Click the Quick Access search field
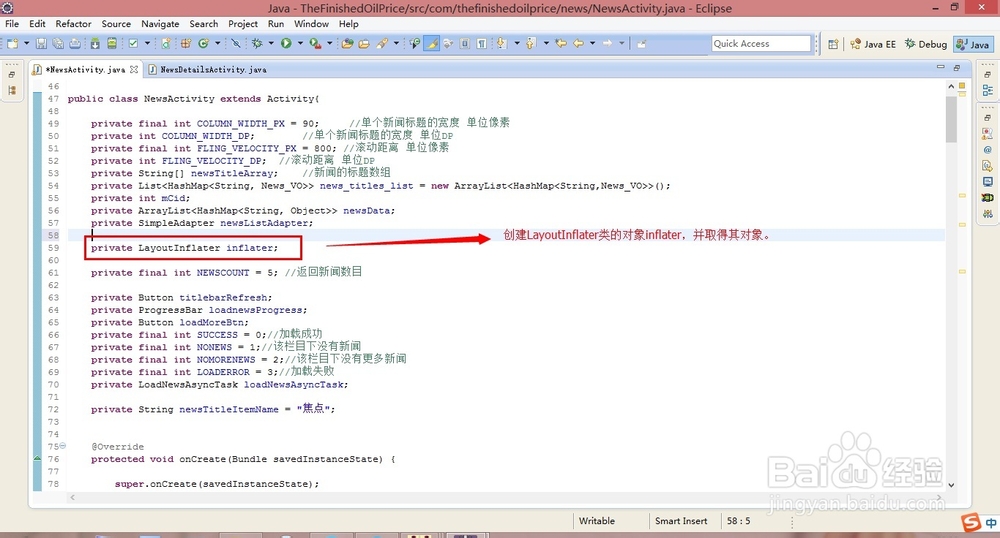1000x538 pixels. (761, 43)
